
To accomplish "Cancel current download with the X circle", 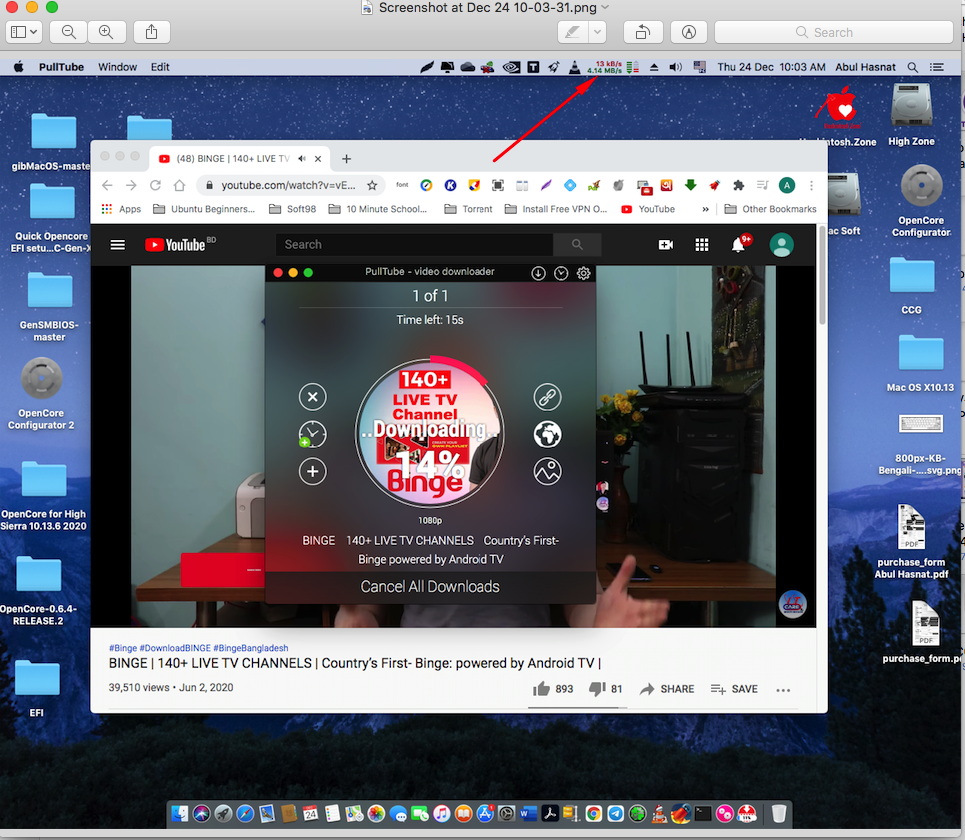I will click(313, 397).
